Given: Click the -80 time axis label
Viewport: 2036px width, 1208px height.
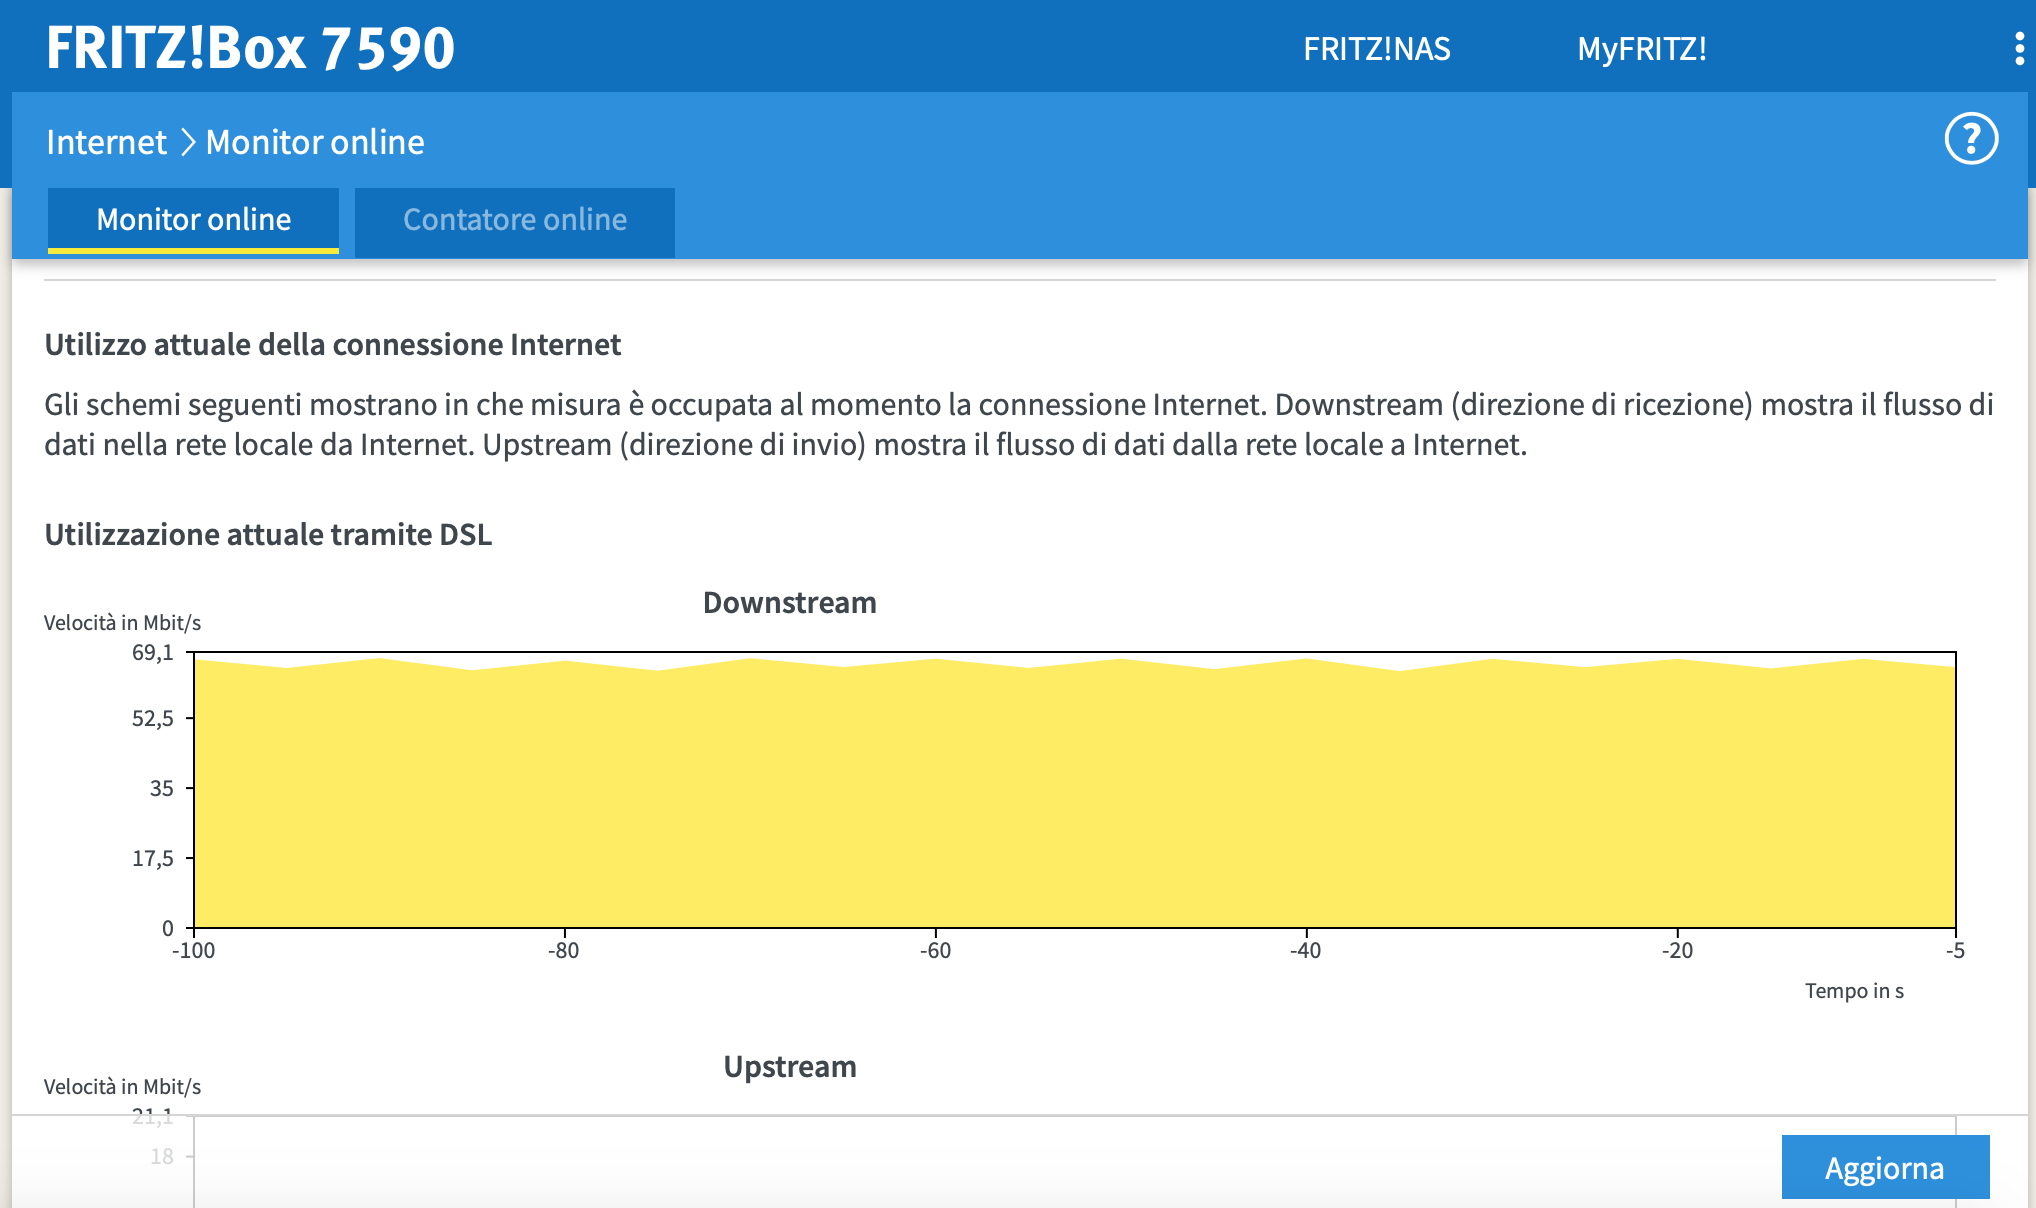Looking at the screenshot, I should coord(563,951).
